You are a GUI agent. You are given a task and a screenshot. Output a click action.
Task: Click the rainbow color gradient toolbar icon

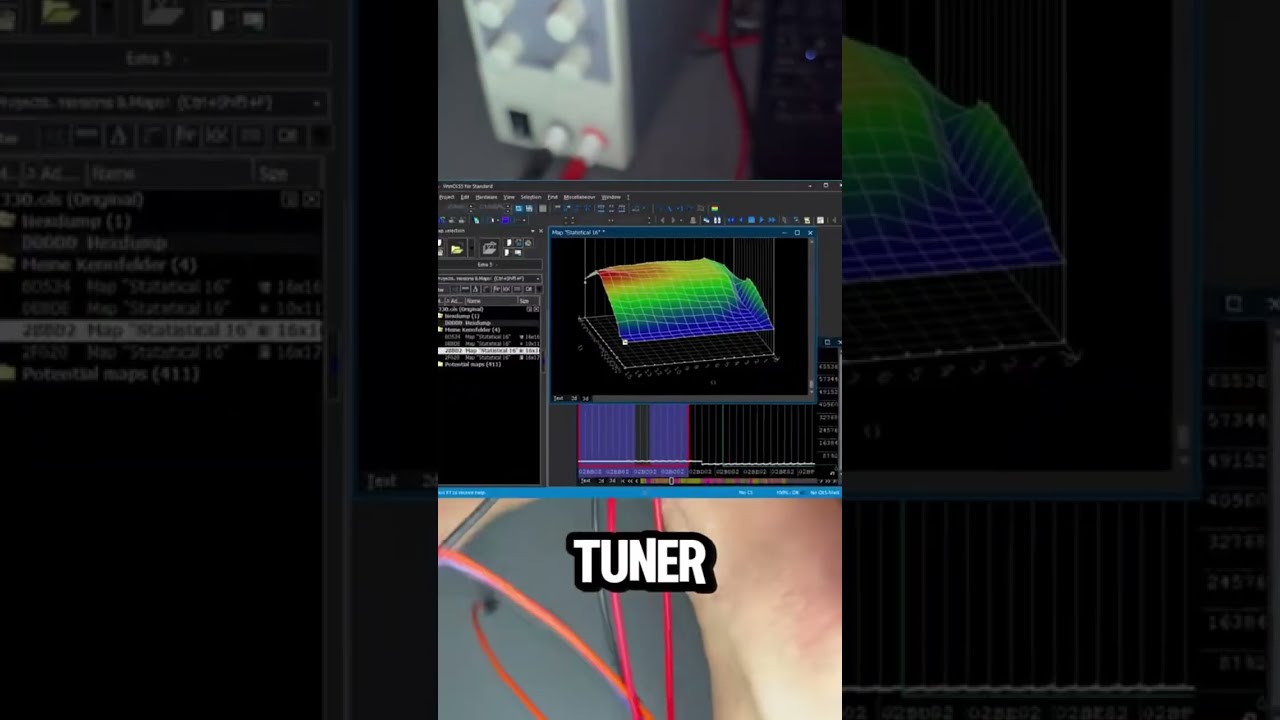[x=714, y=208]
